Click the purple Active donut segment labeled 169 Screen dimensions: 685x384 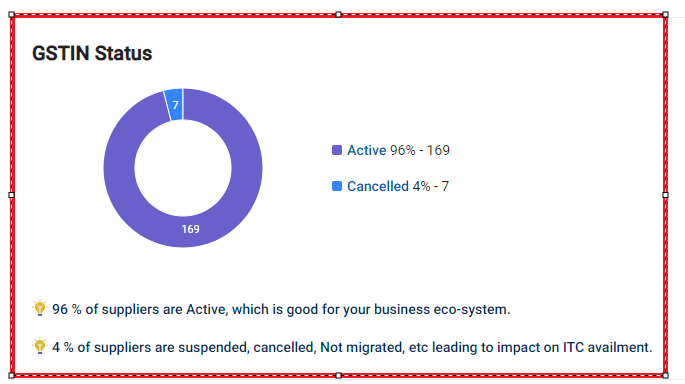(x=190, y=229)
